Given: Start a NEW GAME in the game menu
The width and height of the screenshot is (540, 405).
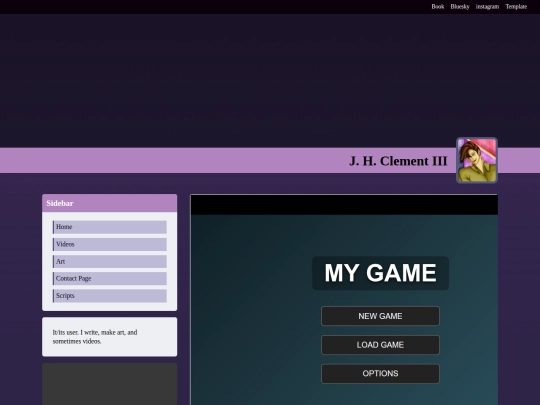Looking at the screenshot, I should 380,316.
